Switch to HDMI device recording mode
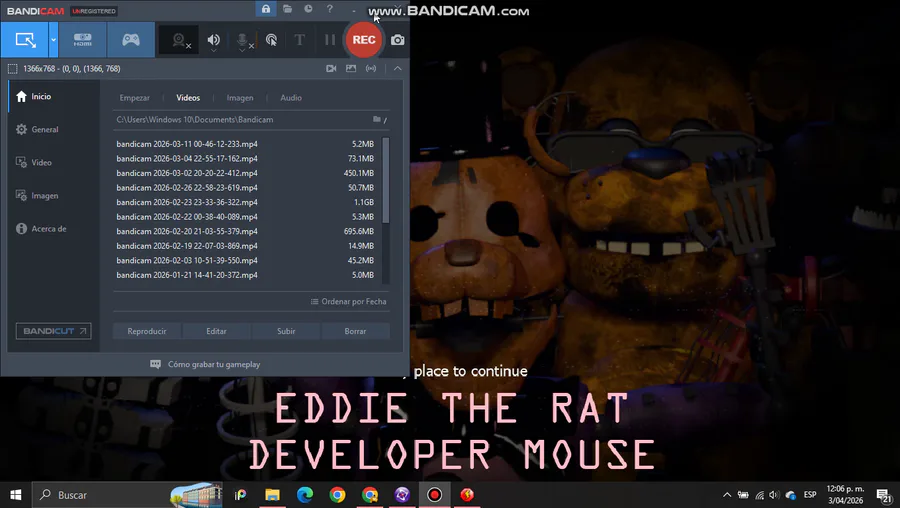This screenshot has height=508, width=900. click(83, 40)
